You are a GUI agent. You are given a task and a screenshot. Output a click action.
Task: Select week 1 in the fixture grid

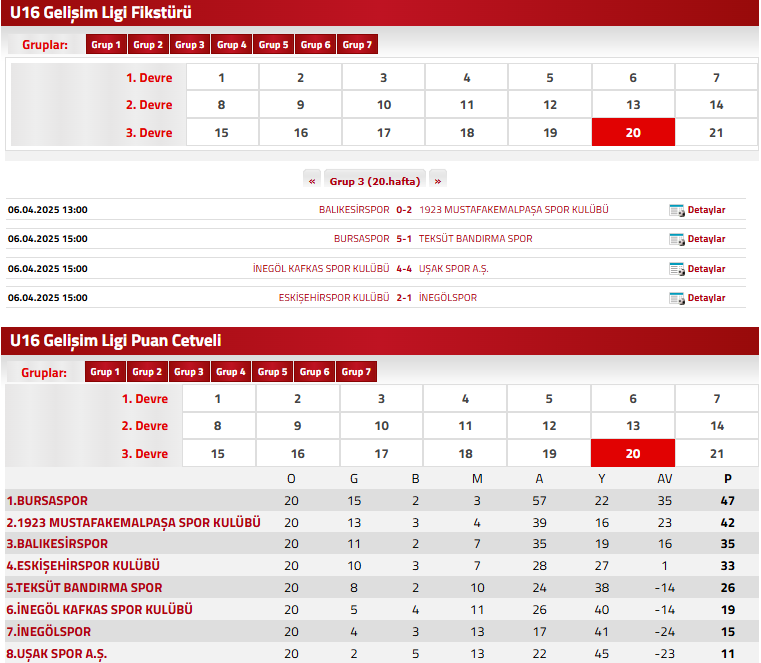pyautogui.click(x=221, y=78)
